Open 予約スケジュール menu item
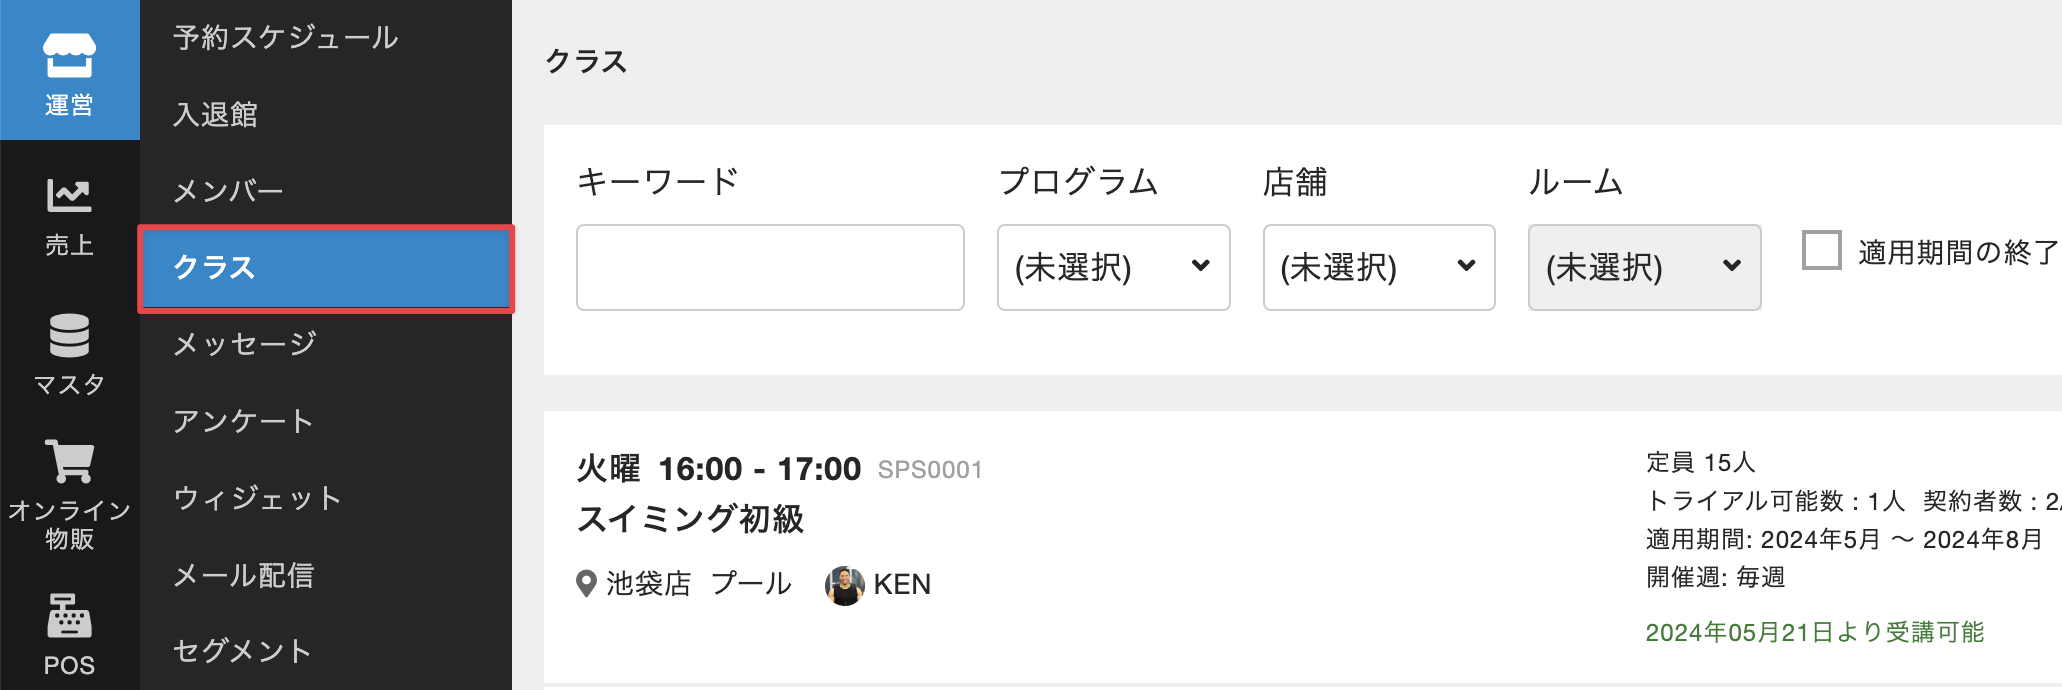Image resolution: width=2062 pixels, height=690 pixels. click(x=286, y=38)
